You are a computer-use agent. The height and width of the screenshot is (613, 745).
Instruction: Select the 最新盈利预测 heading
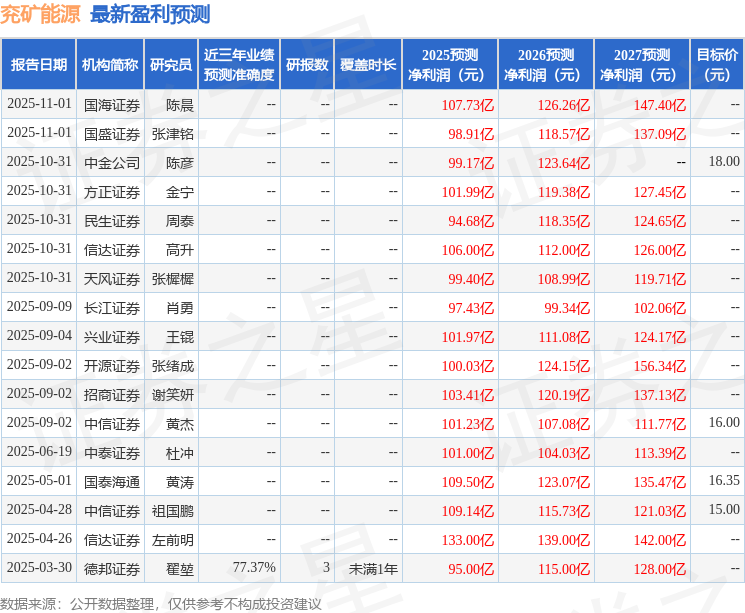tap(150, 14)
